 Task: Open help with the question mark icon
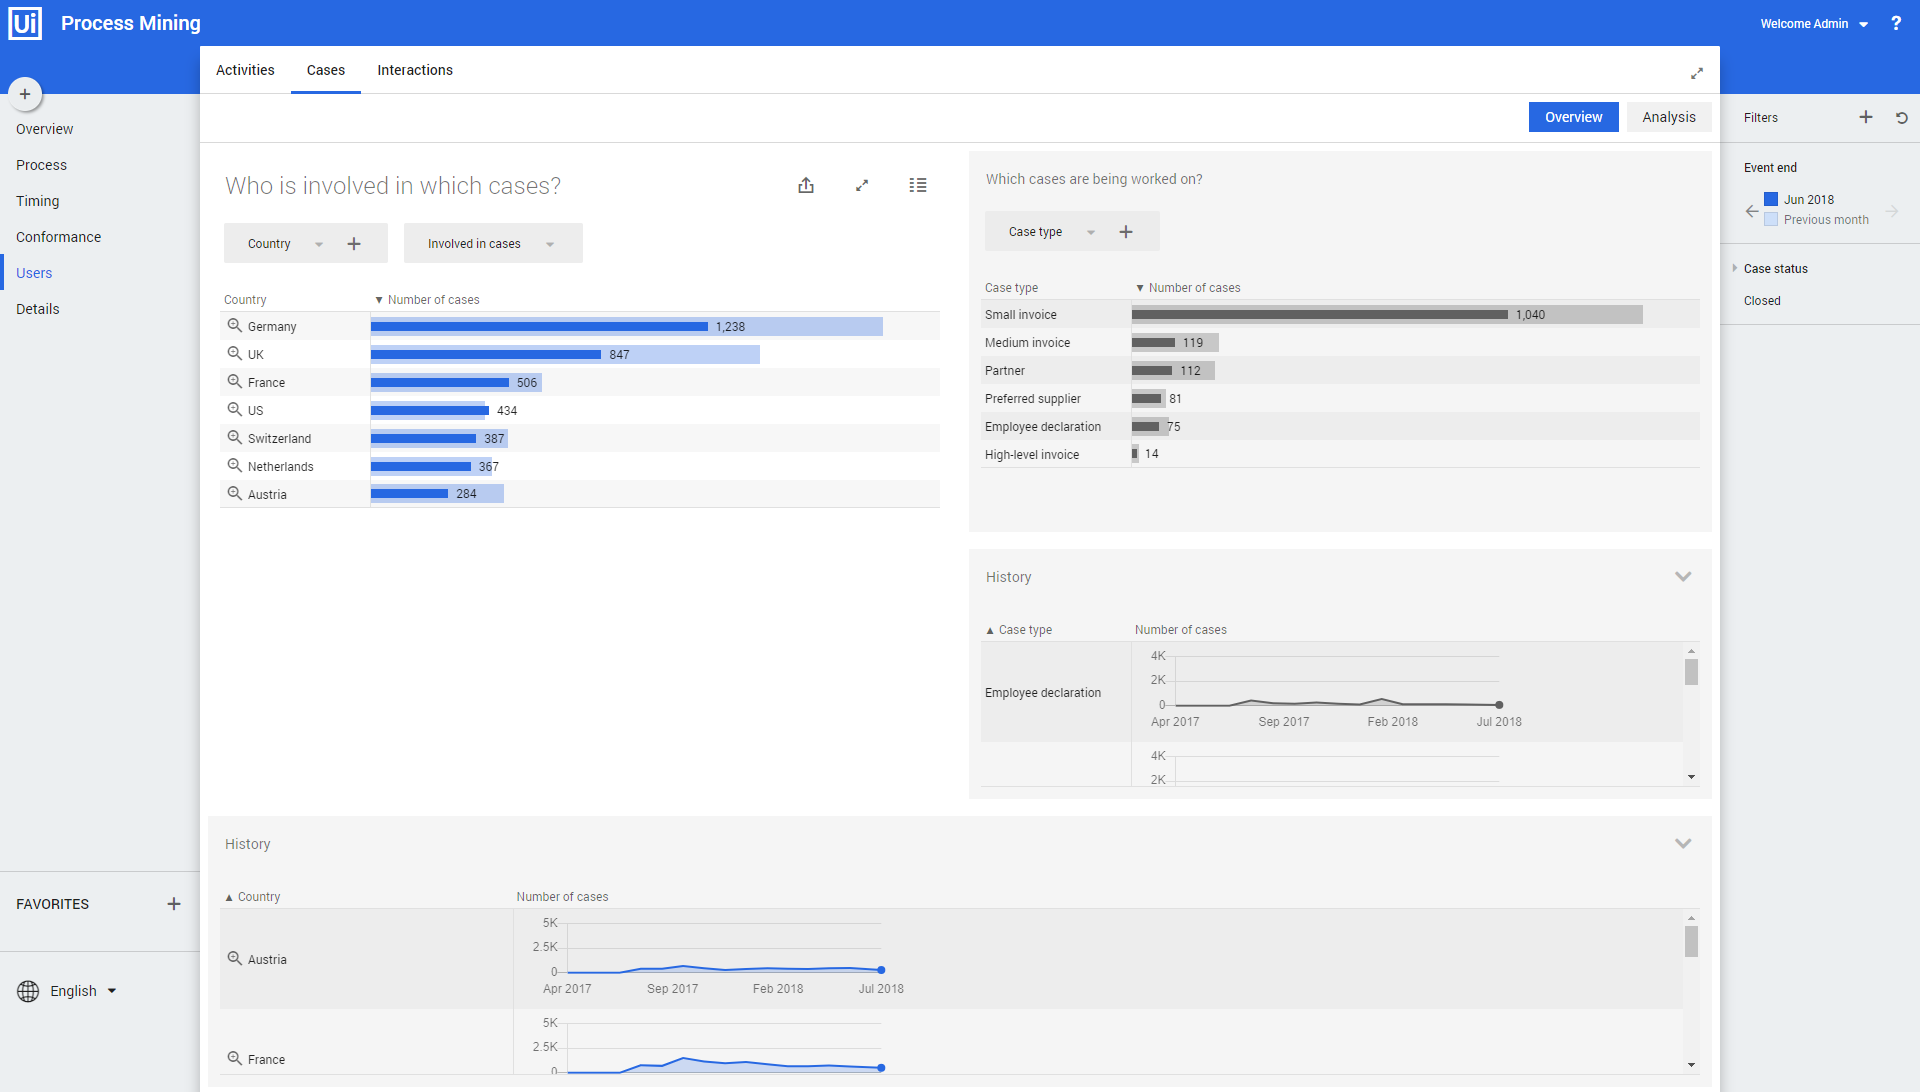click(x=1896, y=23)
